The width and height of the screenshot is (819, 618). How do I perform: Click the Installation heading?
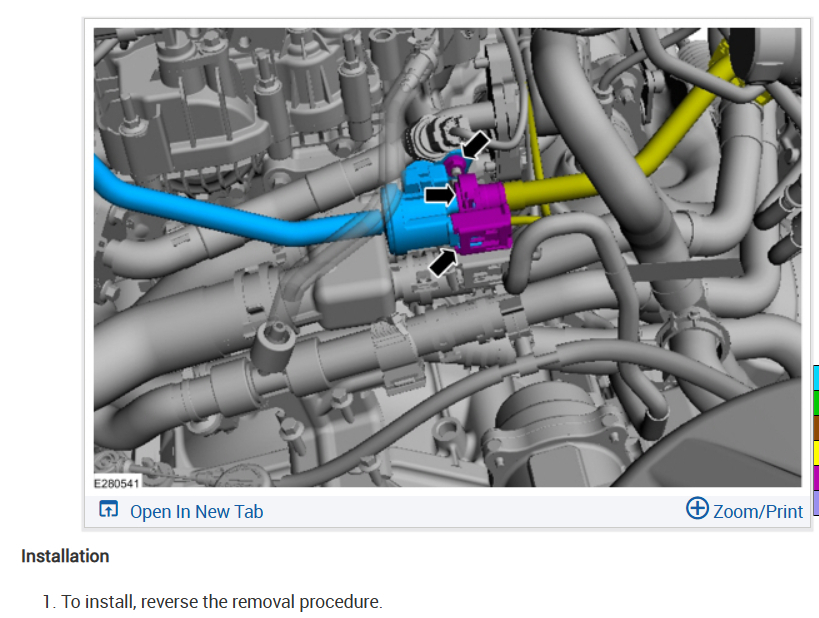click(x=65, y=556)
